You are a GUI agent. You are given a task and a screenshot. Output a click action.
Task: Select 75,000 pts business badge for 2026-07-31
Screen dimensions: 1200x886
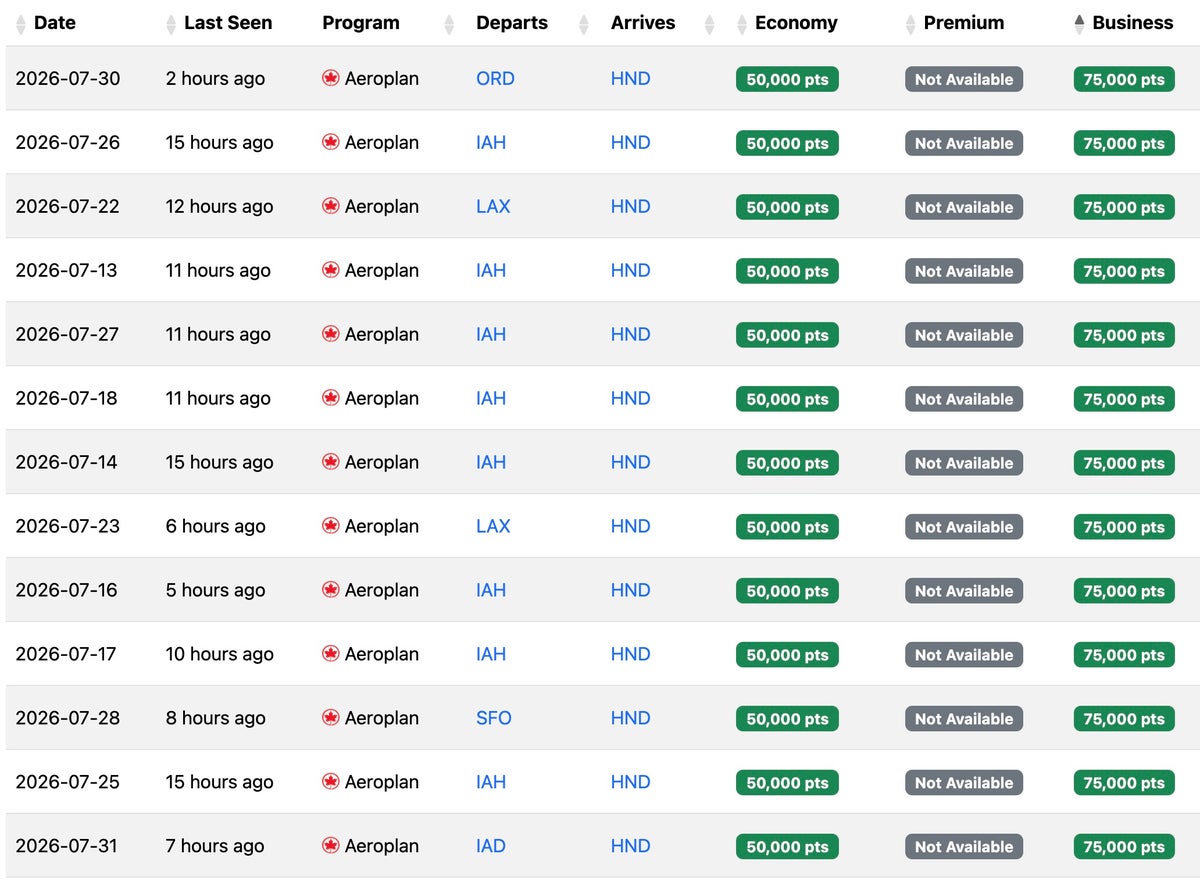(x=1124, y=847)
